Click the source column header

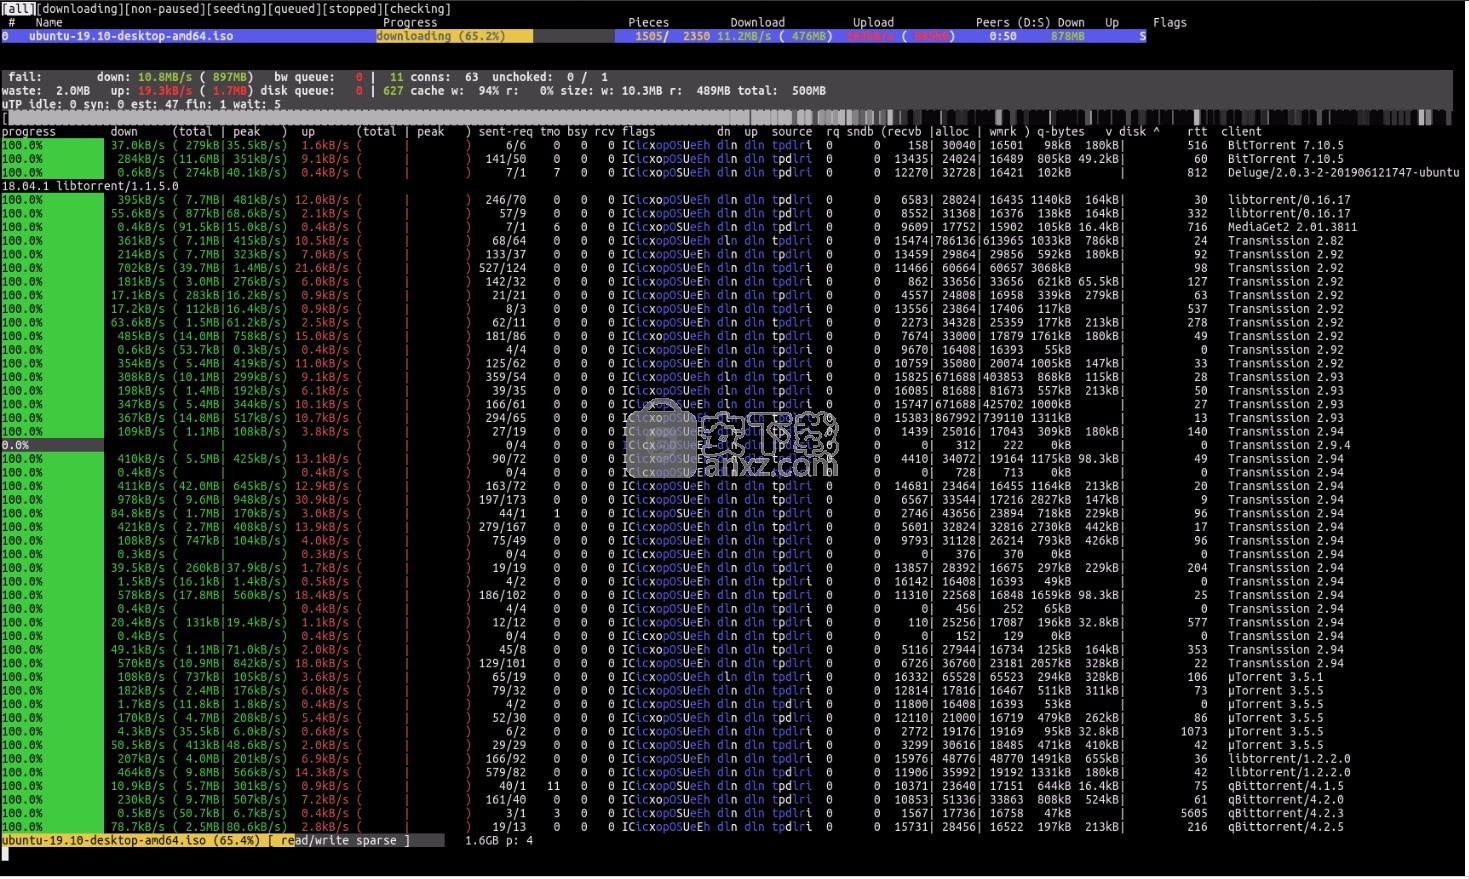coord(791,131)
